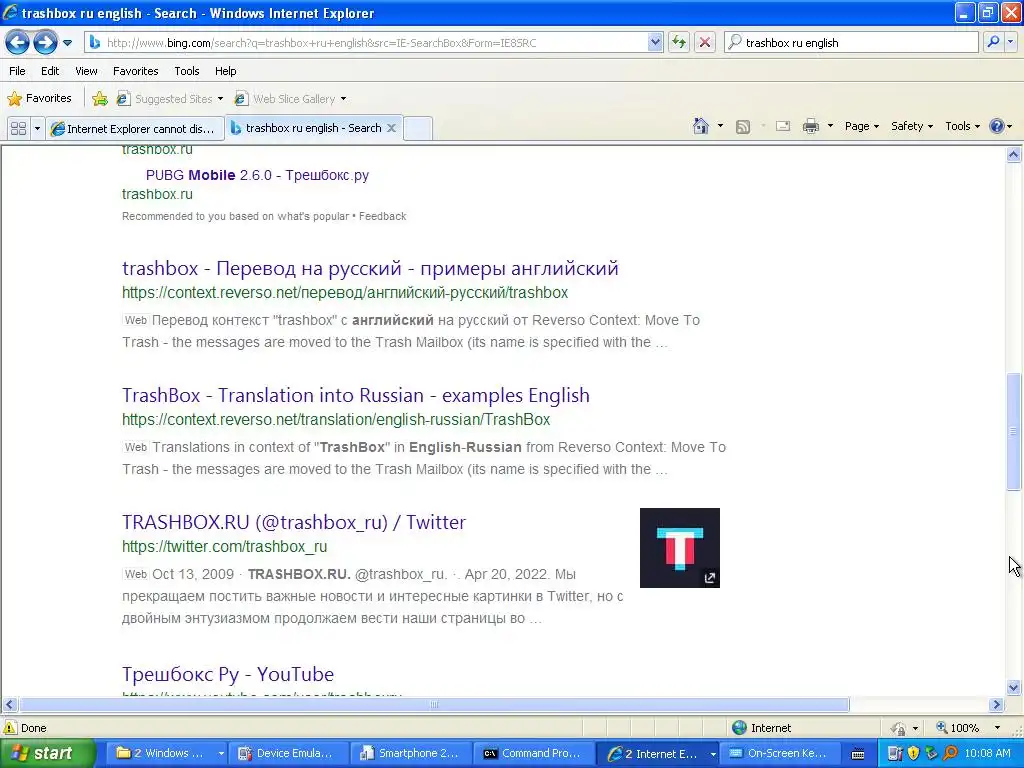Open Suggested Sites dropdown
This screenshot has height=768, width=1024.
pyautogui.click(x=169, y=99)
